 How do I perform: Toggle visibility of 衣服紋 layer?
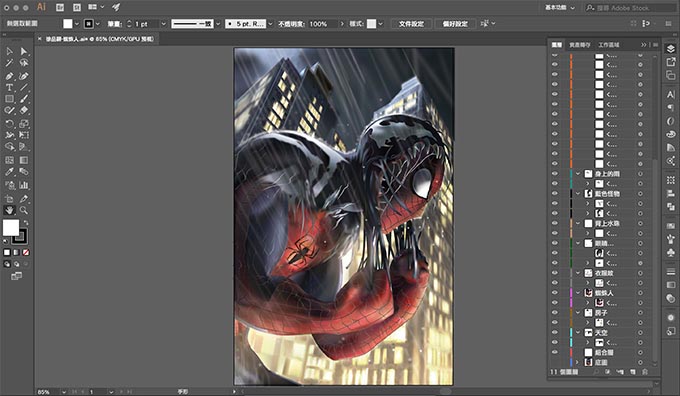coord(554,273)
